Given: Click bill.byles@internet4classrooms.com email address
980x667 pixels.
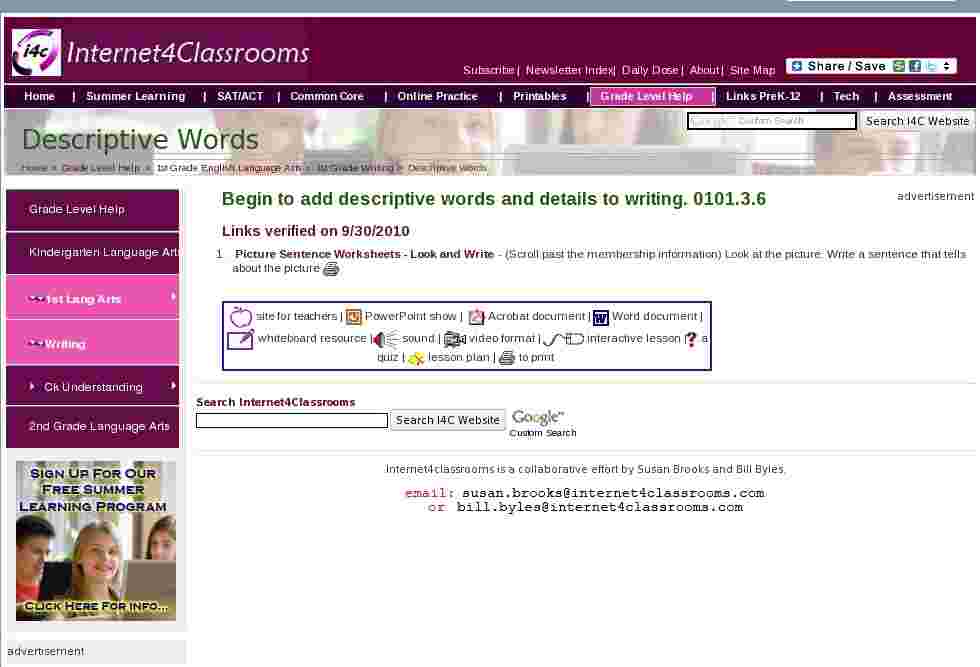Looking at the screenshot, I should 600,507.
